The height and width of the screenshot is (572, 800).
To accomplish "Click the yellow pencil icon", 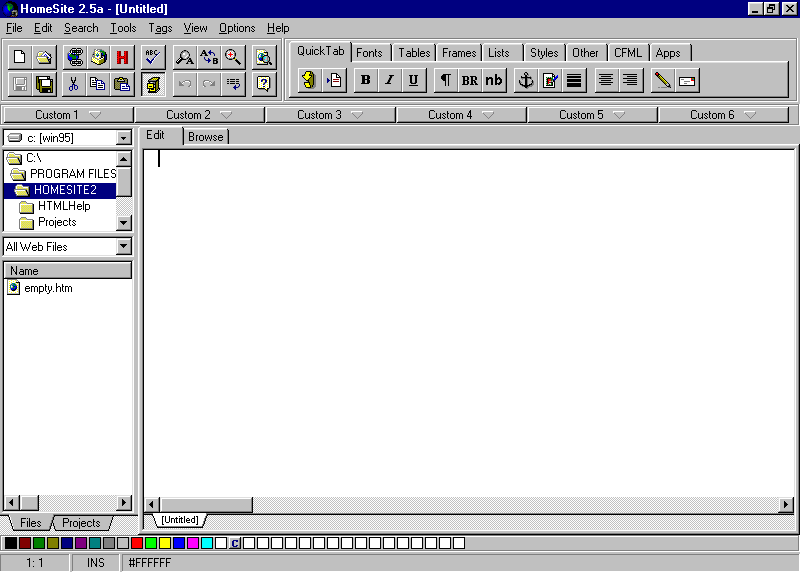I will 662,80.
